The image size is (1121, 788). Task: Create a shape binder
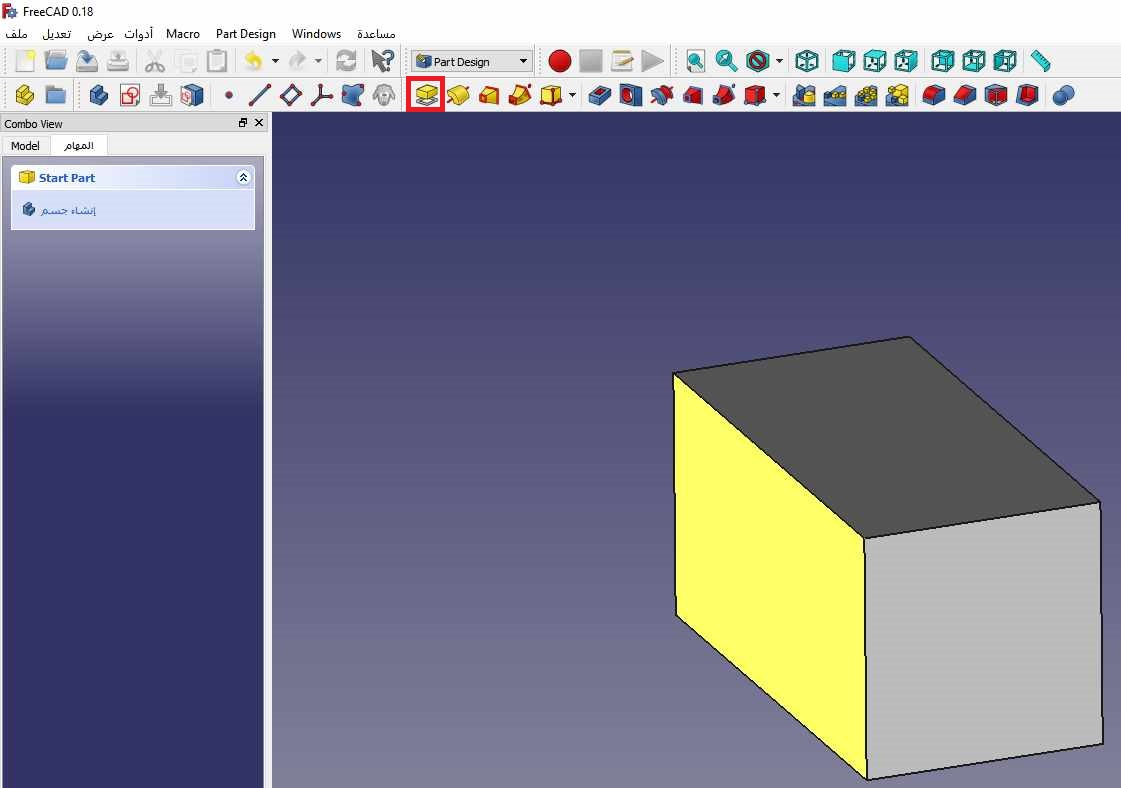352,94
